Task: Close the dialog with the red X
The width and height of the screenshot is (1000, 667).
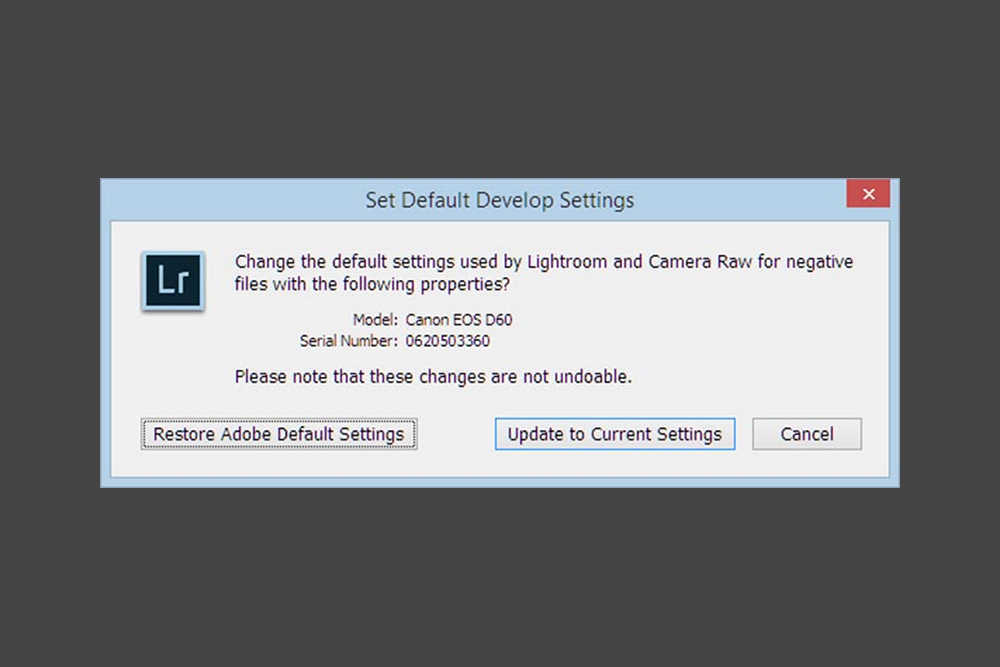Action: coord(868,194)
